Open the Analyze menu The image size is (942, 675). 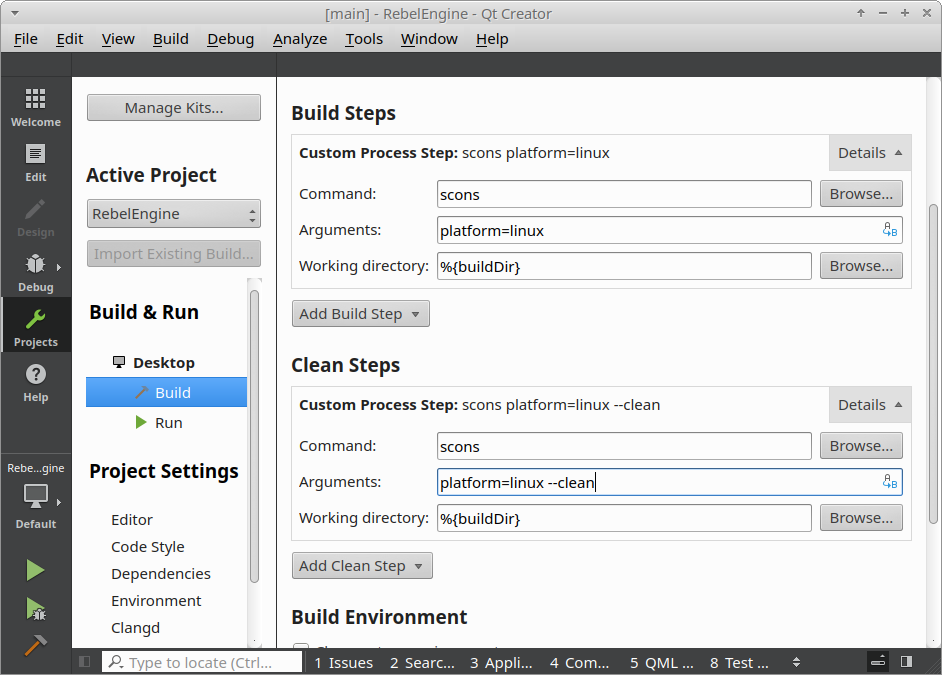[x=300, y=39]
